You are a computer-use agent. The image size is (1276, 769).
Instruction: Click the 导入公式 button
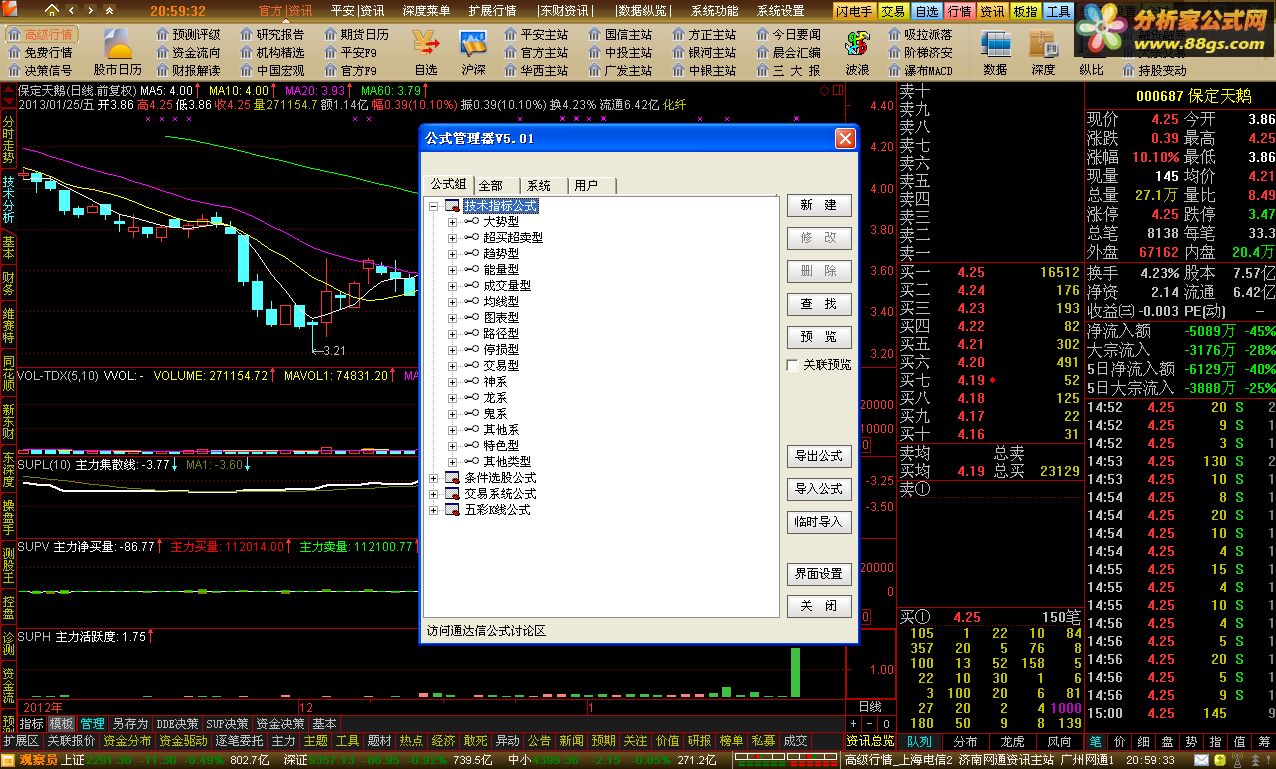pos(819,489)
